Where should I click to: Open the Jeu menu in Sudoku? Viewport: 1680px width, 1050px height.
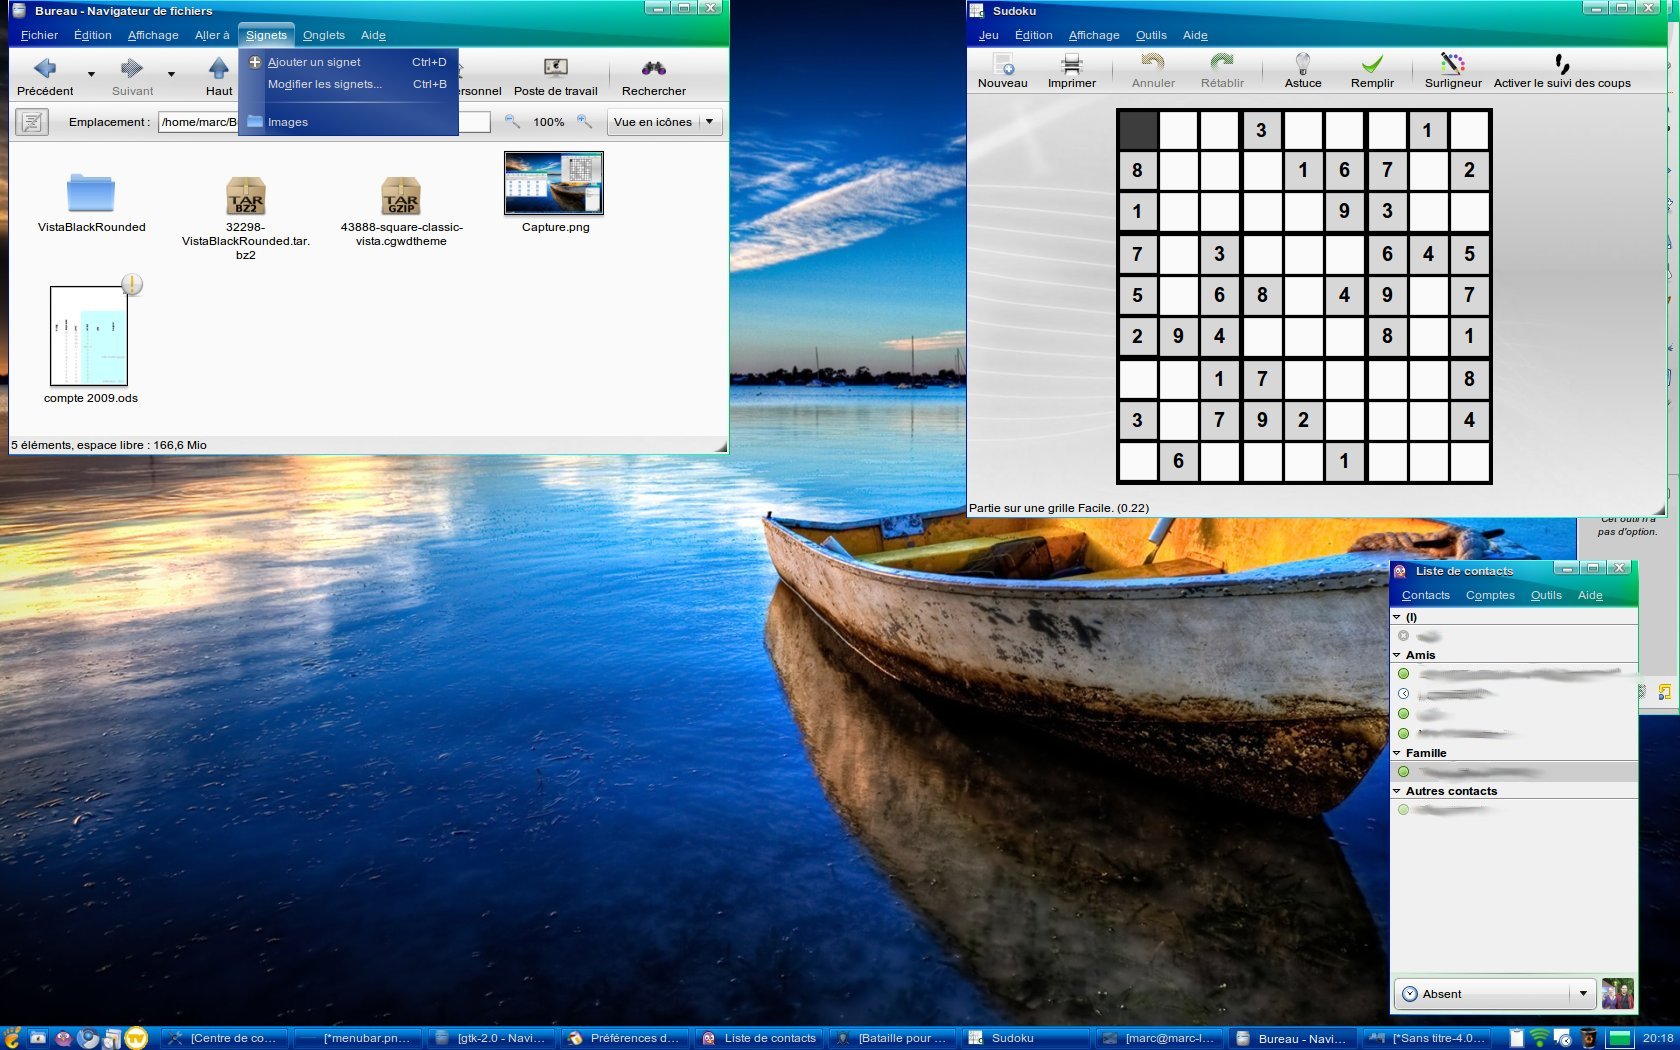pyautogui.click(x=988, y=35)
